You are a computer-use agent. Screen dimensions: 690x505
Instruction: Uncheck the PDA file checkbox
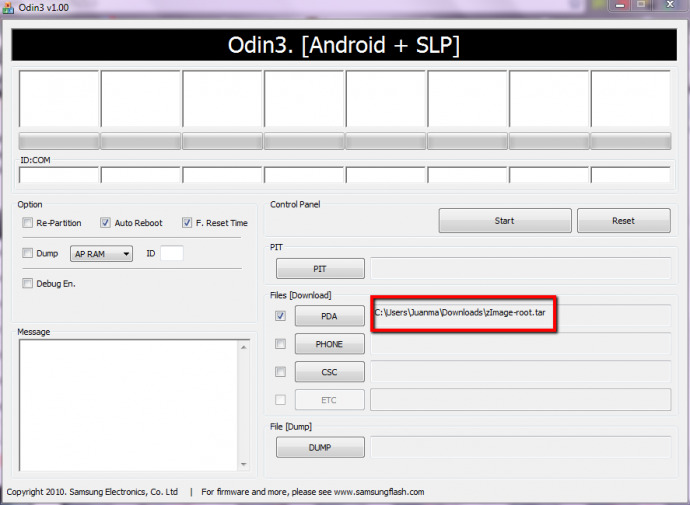tap(281, 316)
